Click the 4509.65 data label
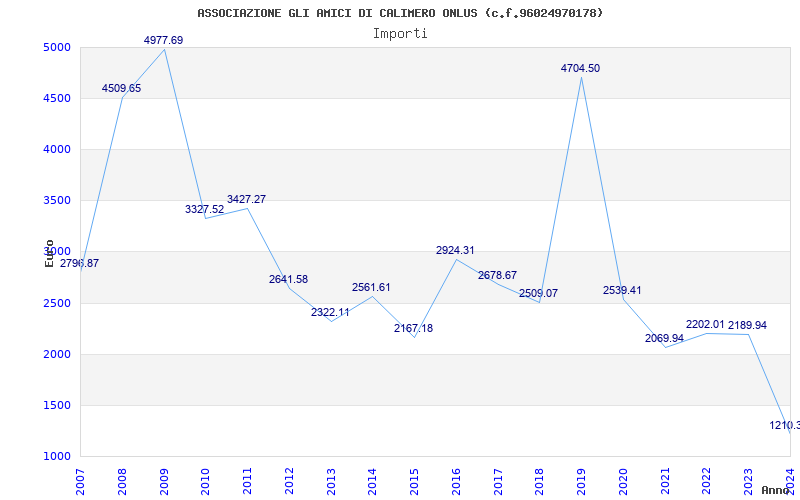800x500 pixels. tap(121, 88)
